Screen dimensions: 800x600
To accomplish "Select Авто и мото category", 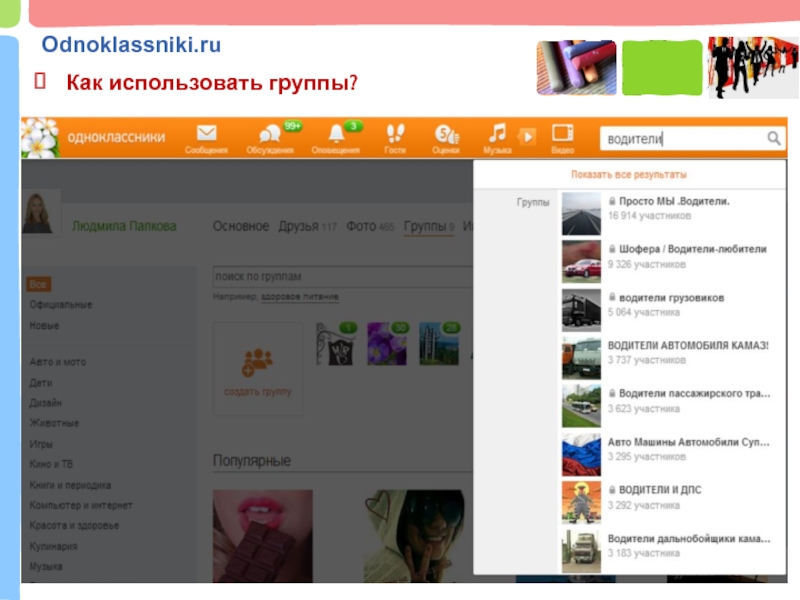I will 58,362.
